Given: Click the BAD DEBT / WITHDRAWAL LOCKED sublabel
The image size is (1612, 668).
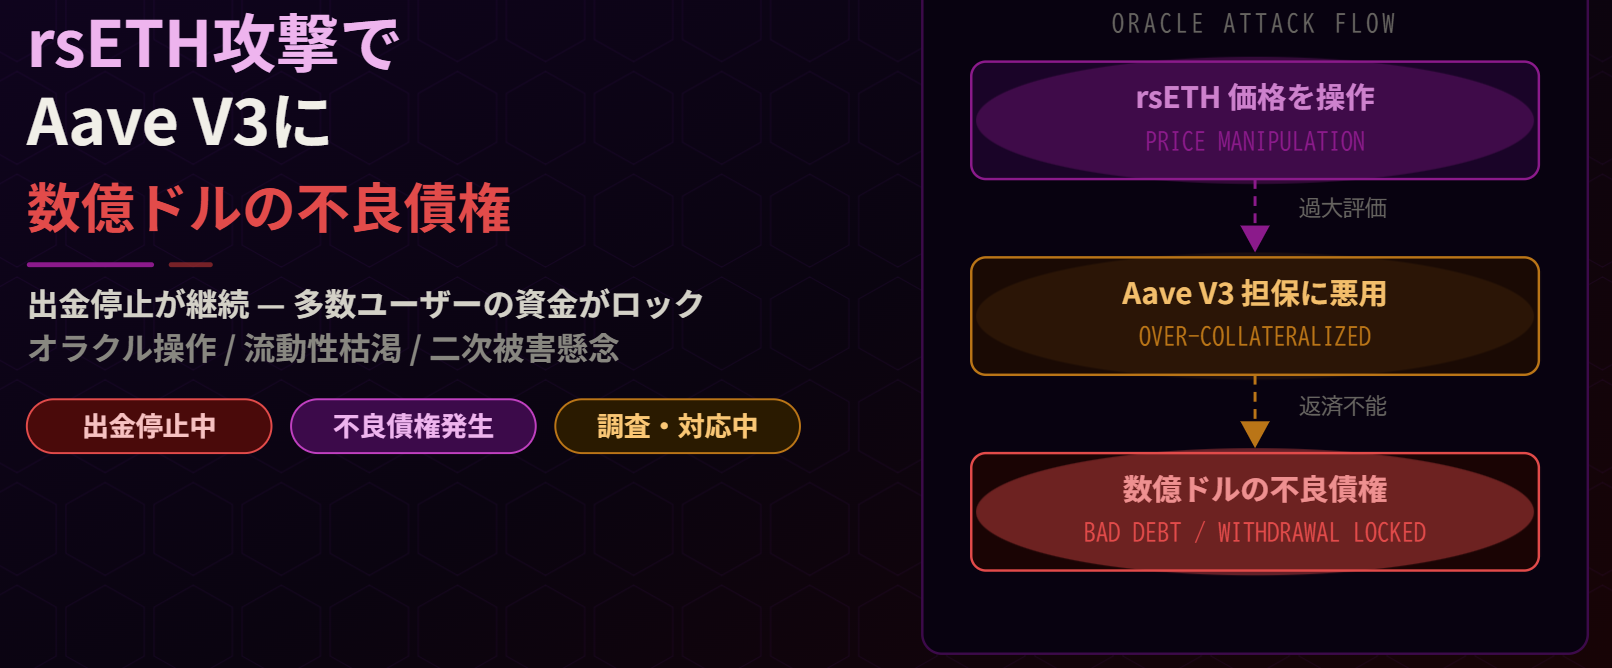Looking at the screenshot, I should coord(1255,533).
